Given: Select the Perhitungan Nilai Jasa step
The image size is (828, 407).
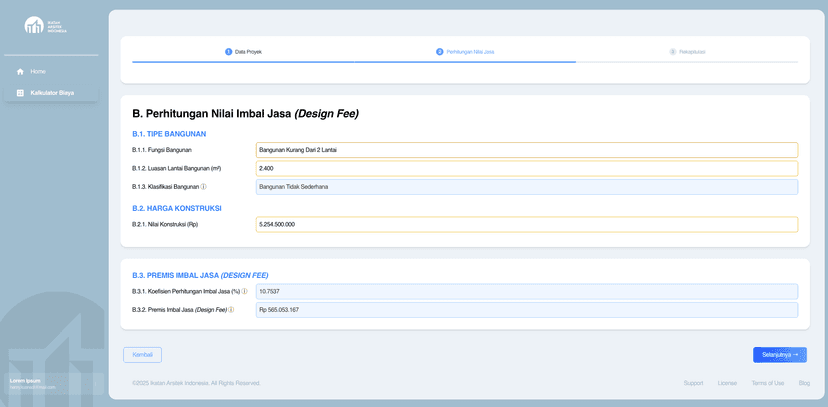Looking at the screenshot, I should (x=465, y=52).
